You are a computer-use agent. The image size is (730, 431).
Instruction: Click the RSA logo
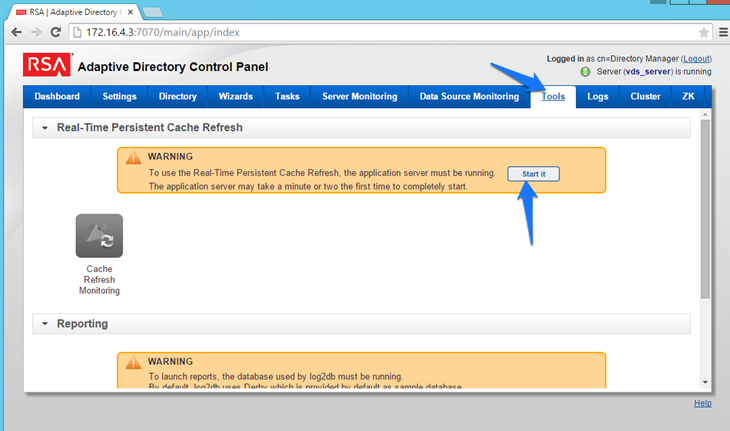pos(47,65)
